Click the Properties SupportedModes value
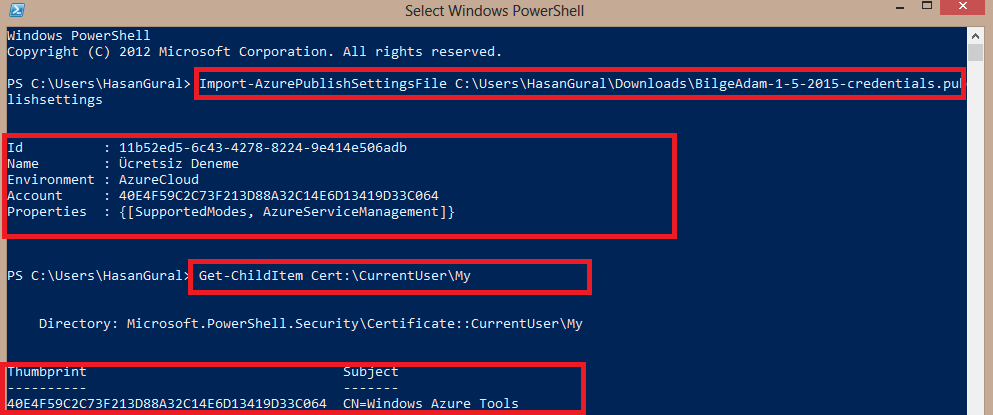This screenshot has width=993, height=415. (x=287, y=212)
